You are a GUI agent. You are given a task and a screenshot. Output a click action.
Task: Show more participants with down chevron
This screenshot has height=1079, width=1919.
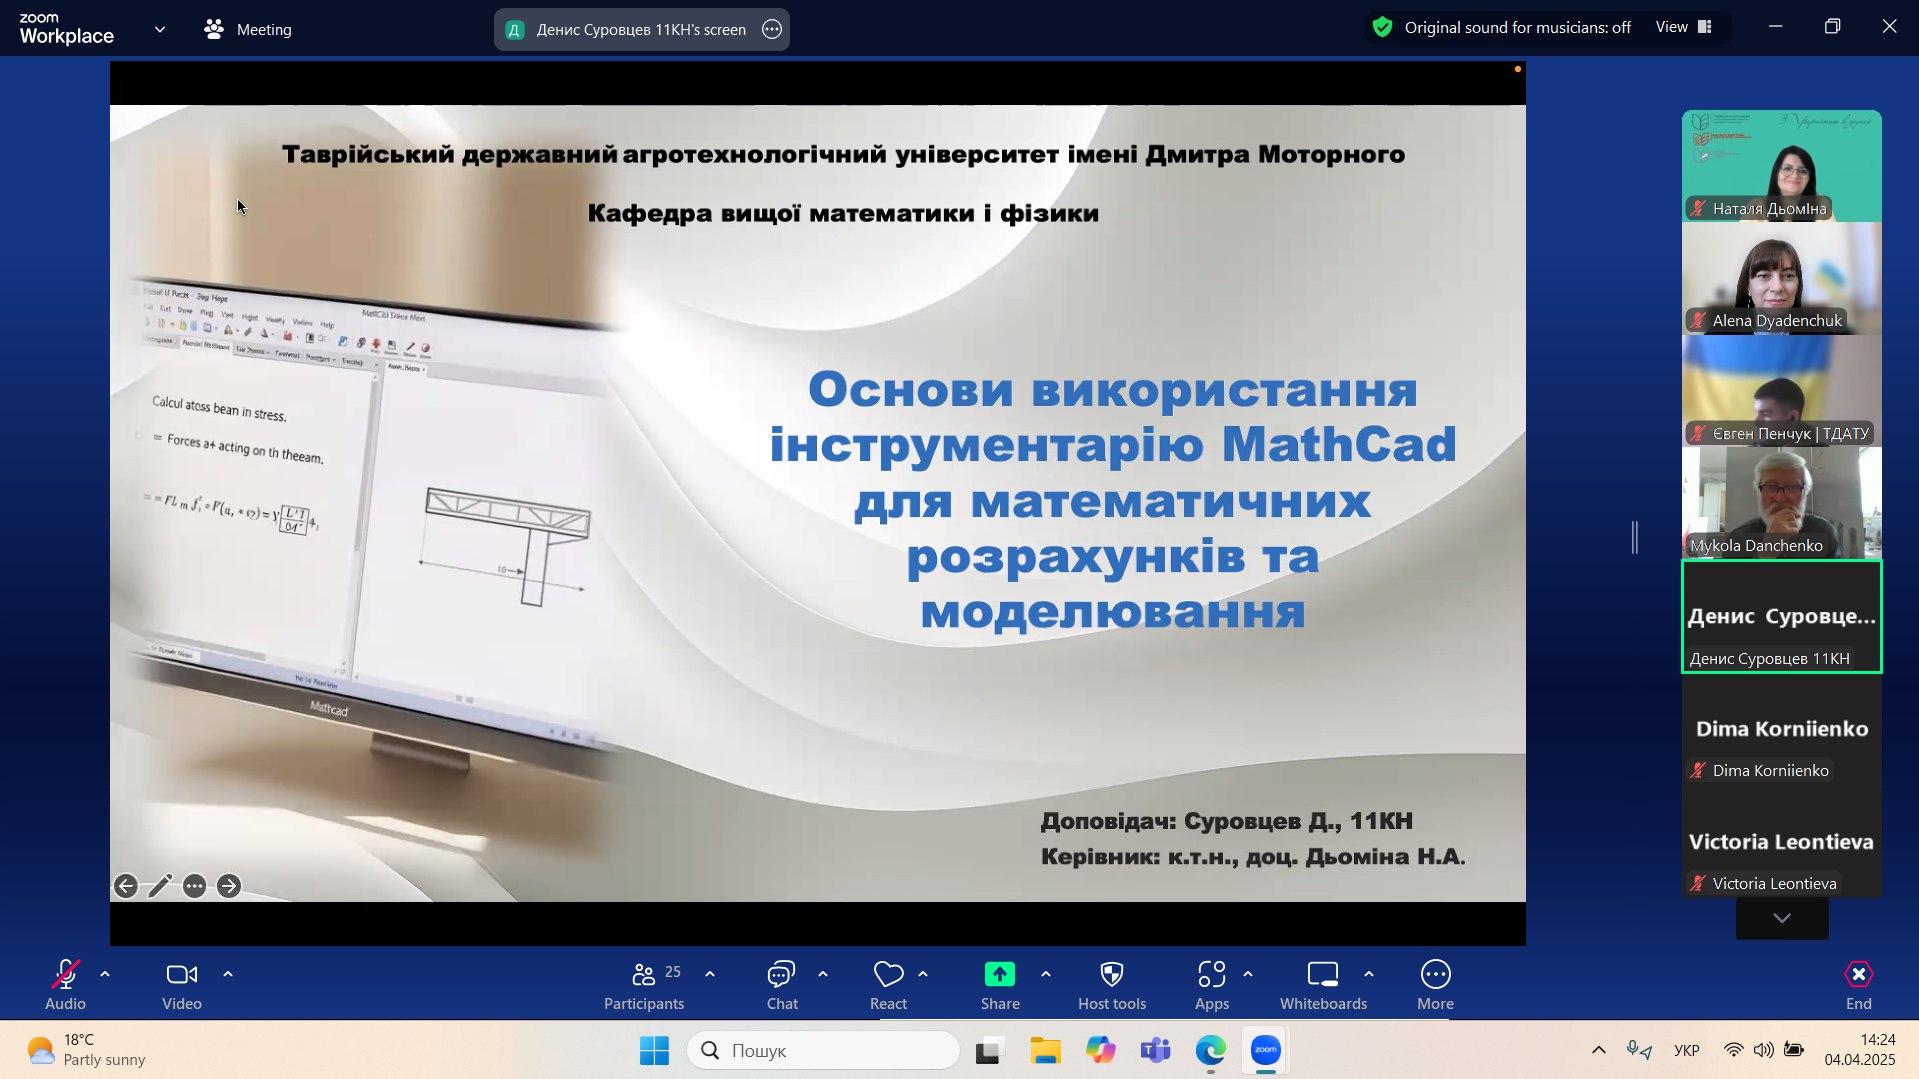pyautogui.click(x=1782, y=918)
